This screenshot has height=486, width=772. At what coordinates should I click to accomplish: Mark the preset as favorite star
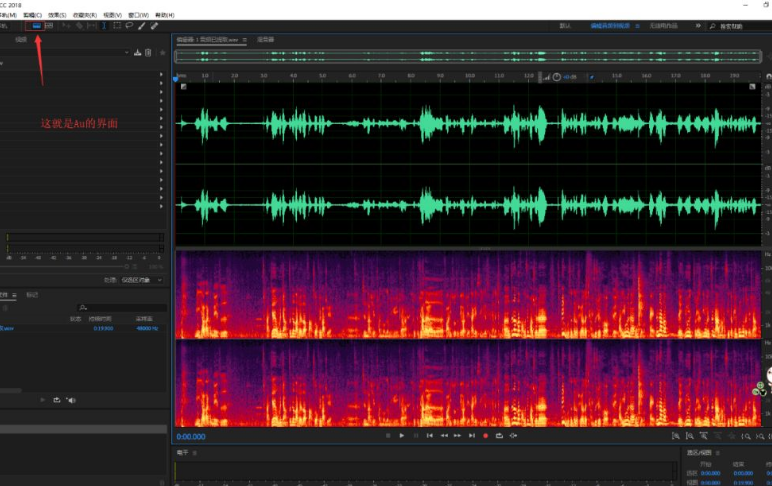coord(162,53)
